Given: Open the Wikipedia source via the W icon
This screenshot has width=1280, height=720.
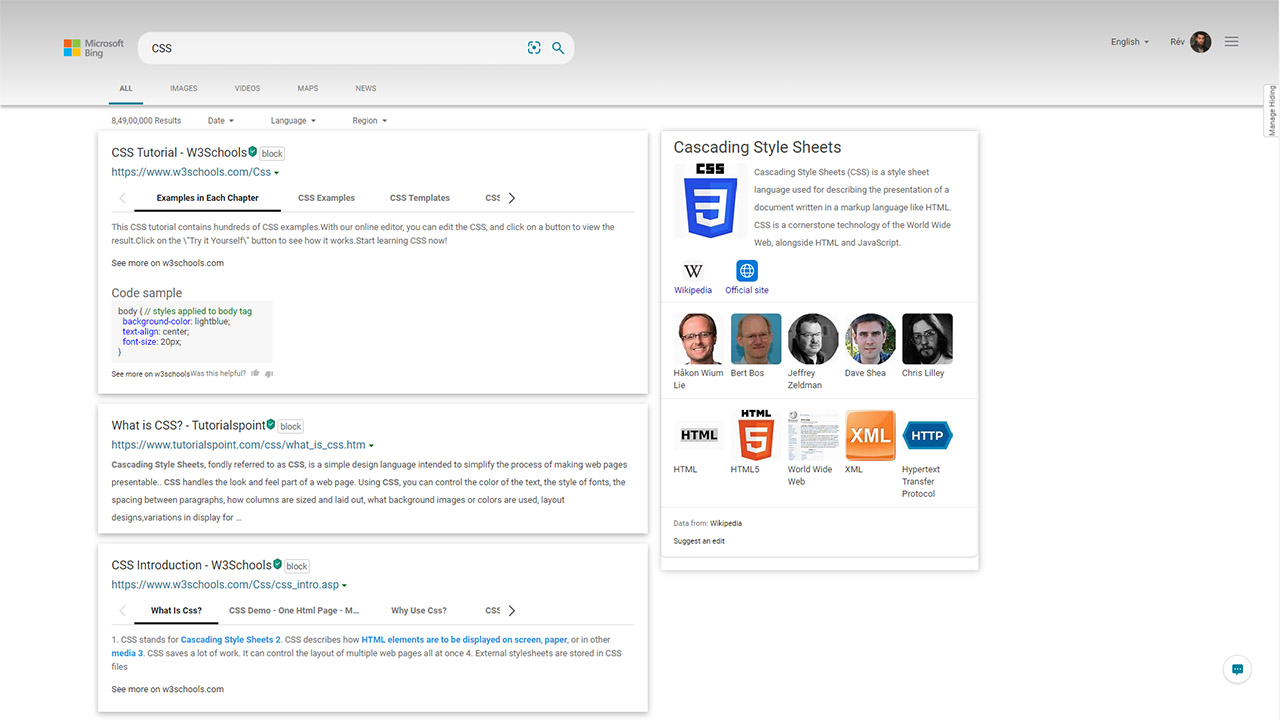Looking at the screenshot, I should [x=693, y=270].
